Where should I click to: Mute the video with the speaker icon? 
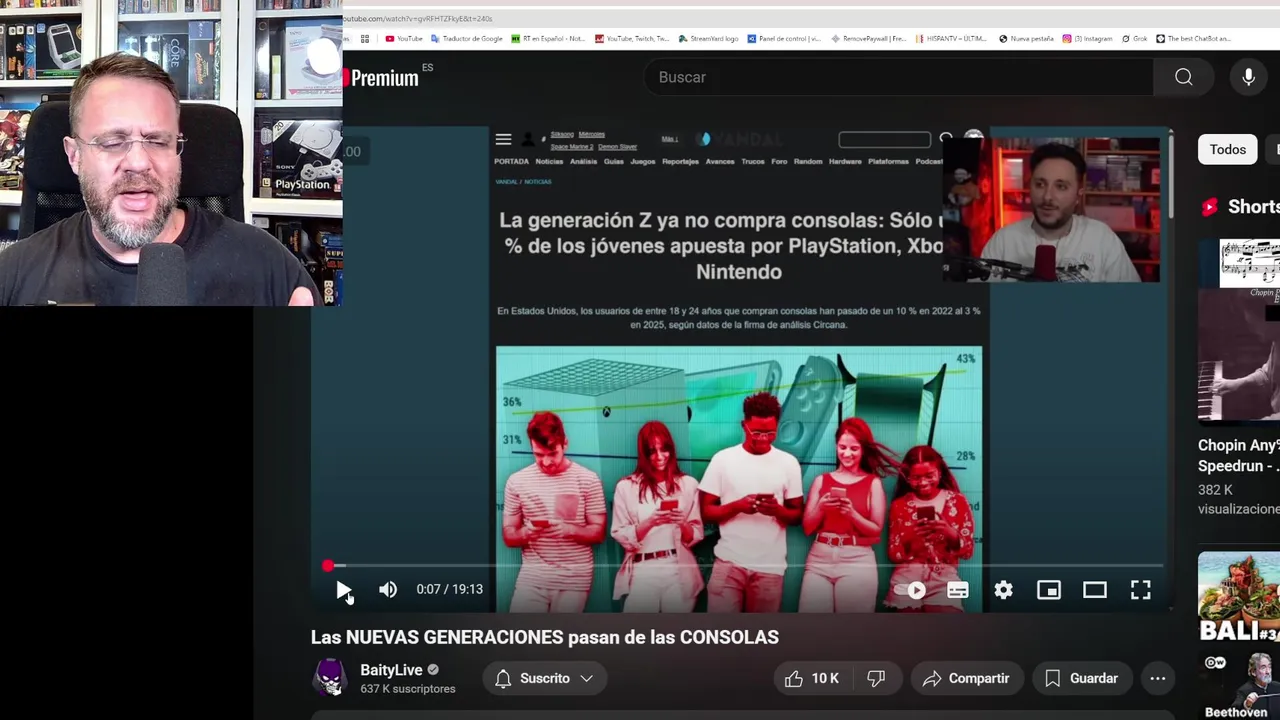click(x=388, y=590)
